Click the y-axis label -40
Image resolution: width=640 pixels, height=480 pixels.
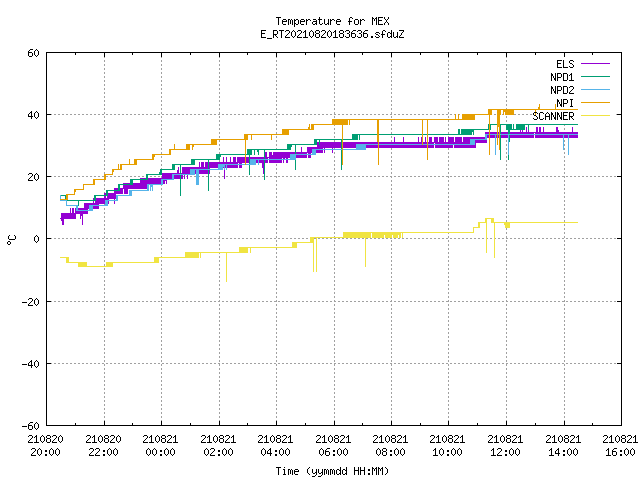(x=31, y=364)
